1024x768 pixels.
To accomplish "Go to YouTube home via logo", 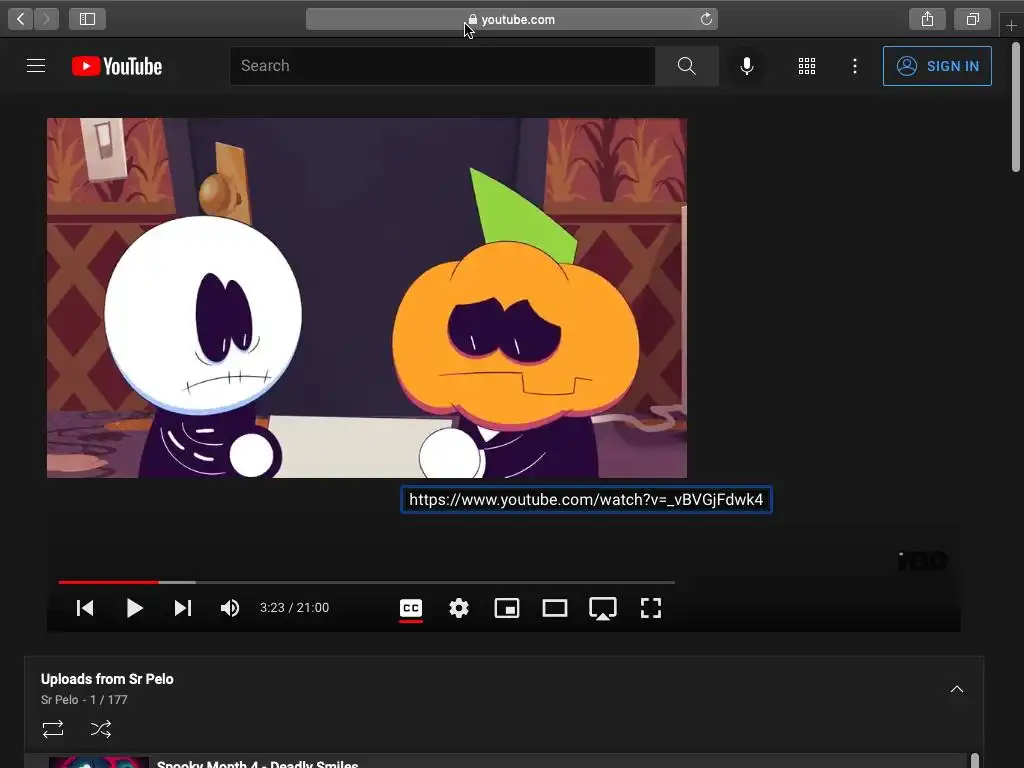I will (x=117, y=66).
